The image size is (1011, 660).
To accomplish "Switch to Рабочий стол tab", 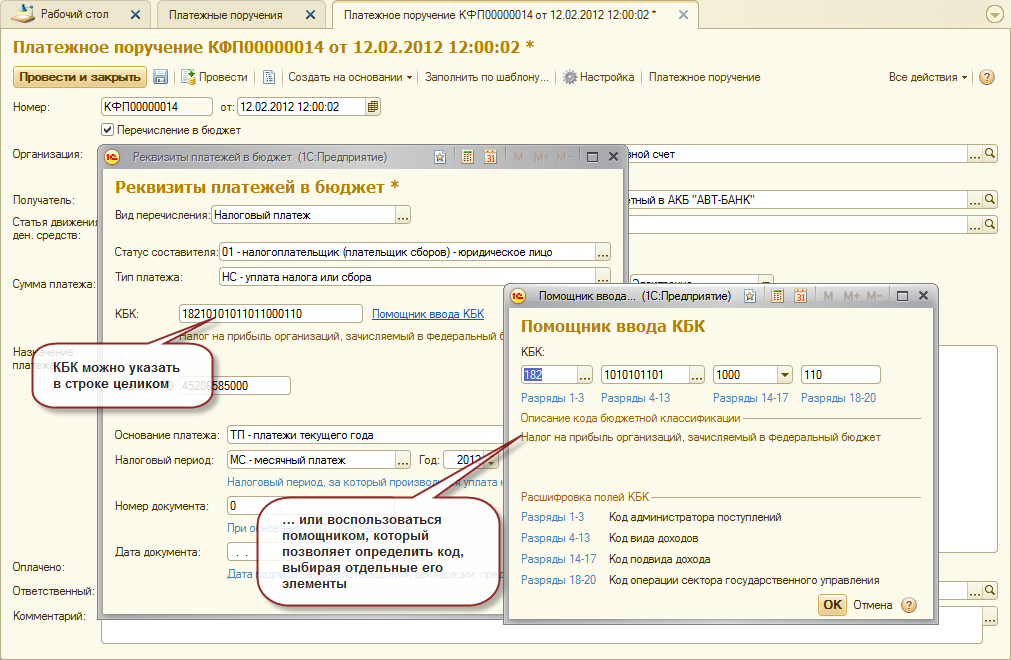I will tap(75, 14).
